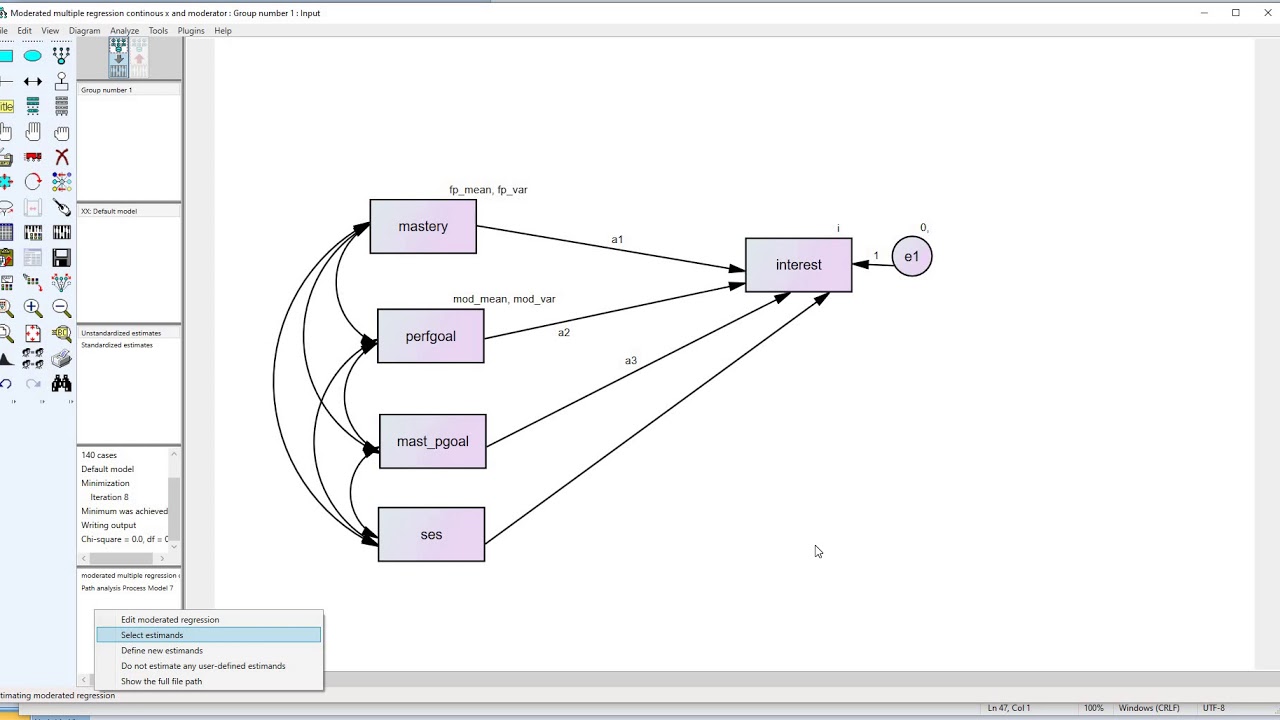This screenshot has width=1280, height=720.
Task: Select the reflect indicators tool
Action: click(61, 182)
